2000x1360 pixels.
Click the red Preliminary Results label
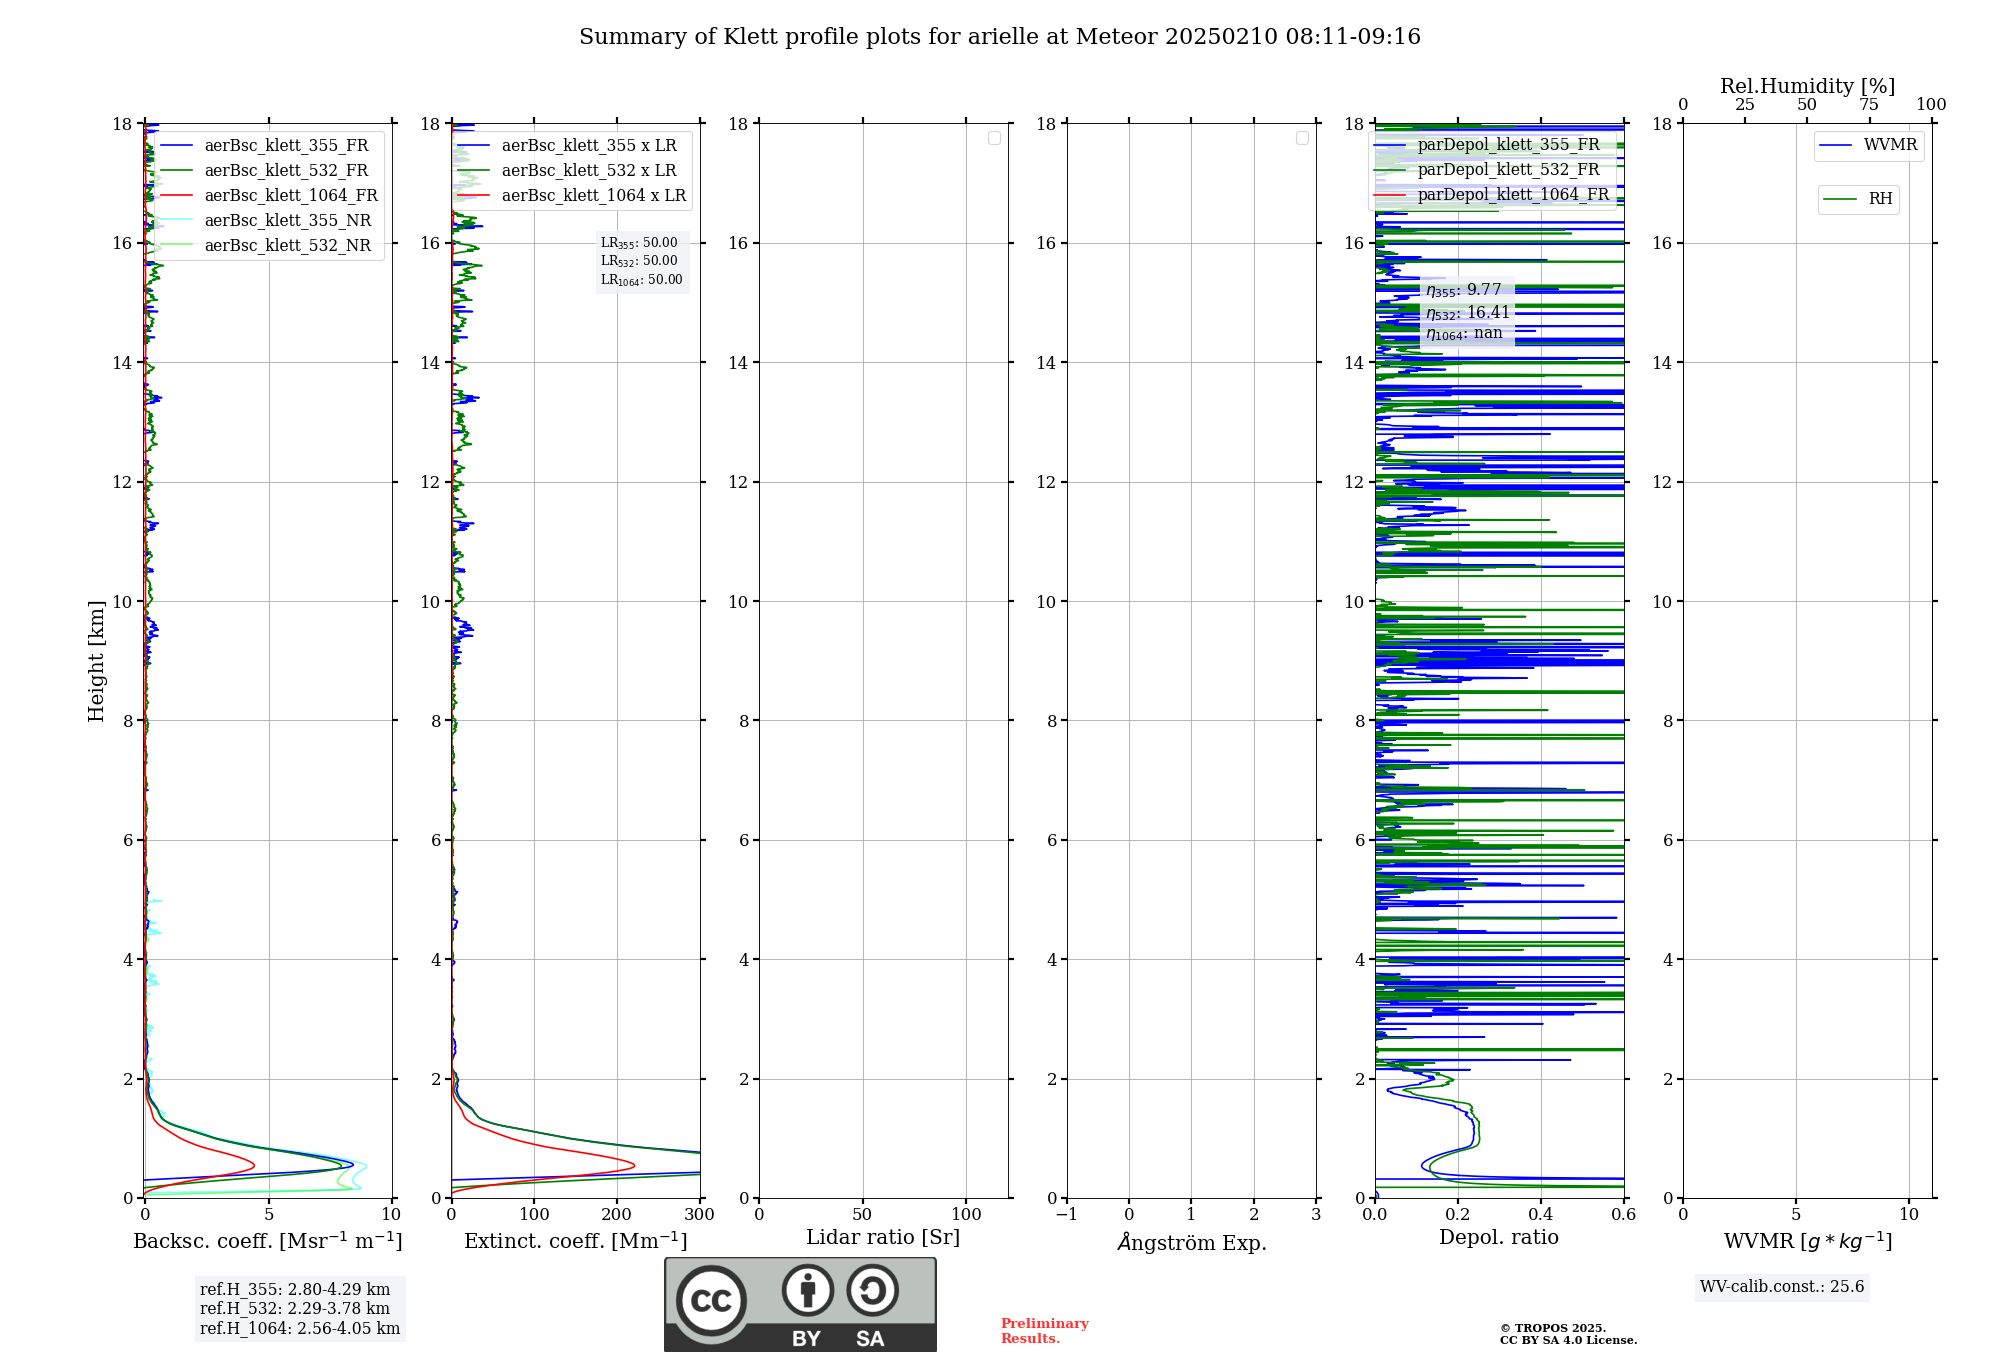click(1045, 1331)
